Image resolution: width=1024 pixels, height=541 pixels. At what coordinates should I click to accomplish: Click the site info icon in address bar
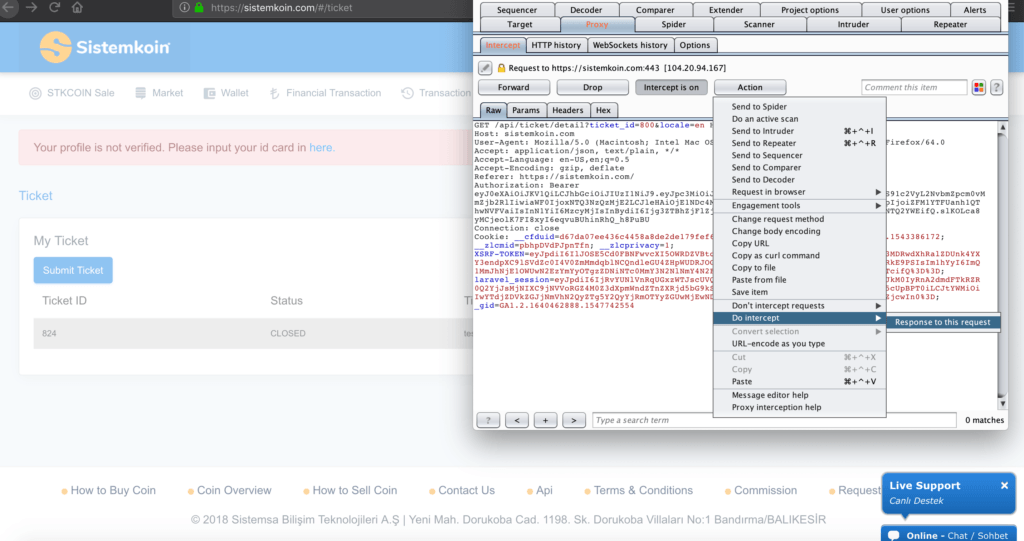click(x=184, y=8)
